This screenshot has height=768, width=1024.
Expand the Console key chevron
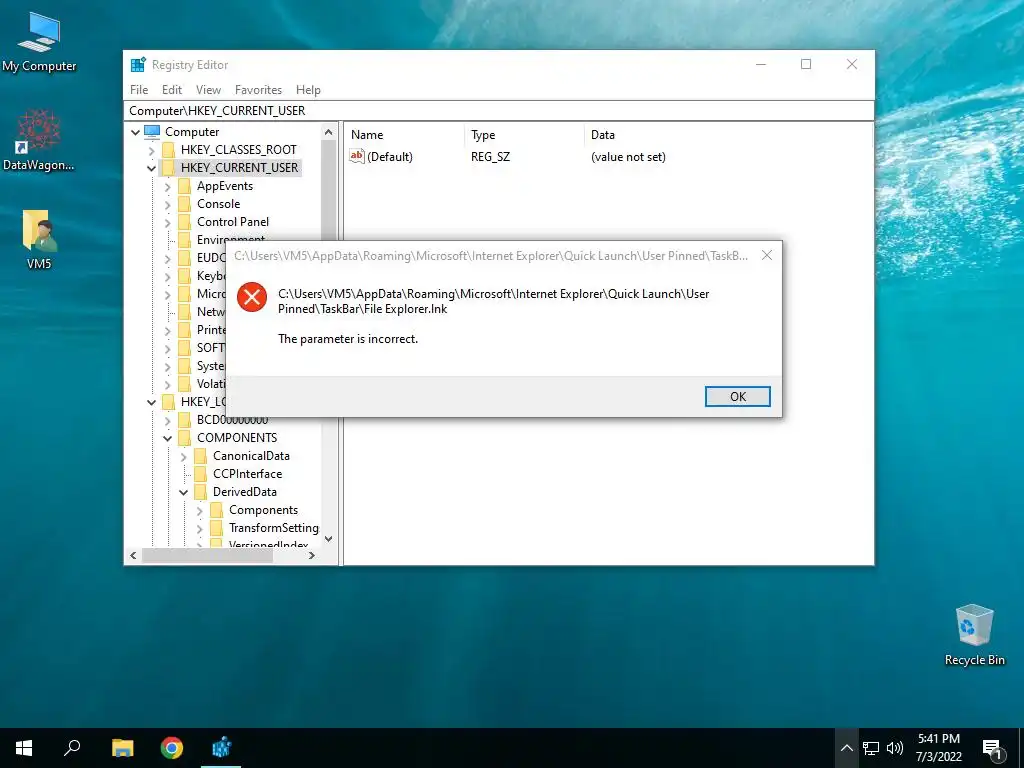click(x=167, y=204)
